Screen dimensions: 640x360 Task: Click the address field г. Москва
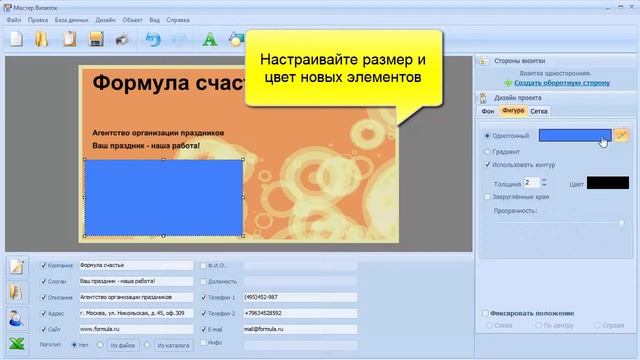point(136,313)
